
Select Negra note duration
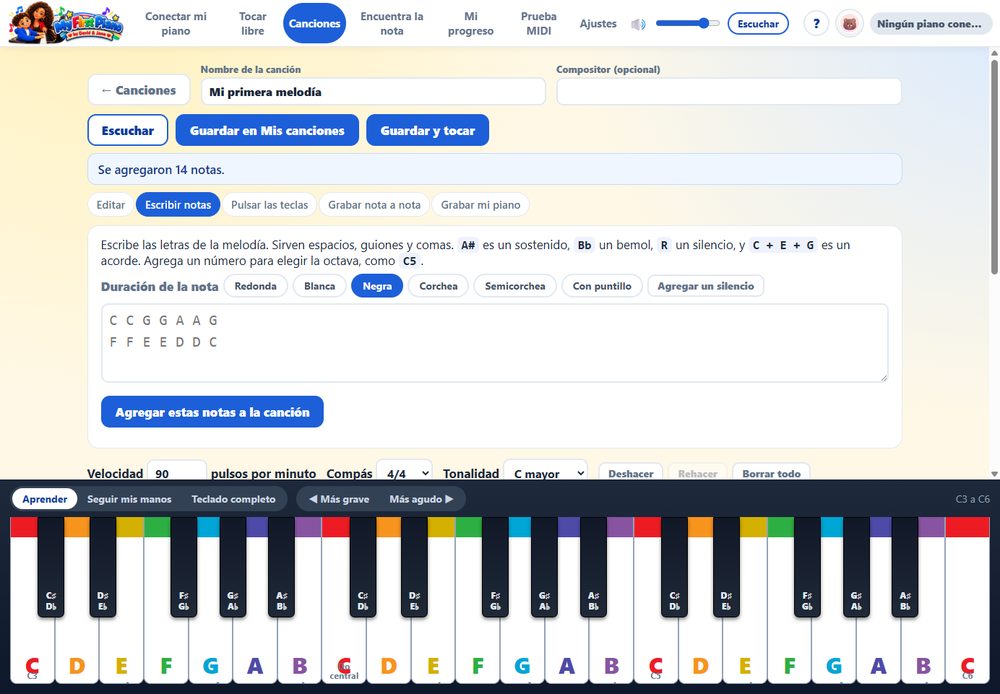pyautogui.click(x=377, y=286)
